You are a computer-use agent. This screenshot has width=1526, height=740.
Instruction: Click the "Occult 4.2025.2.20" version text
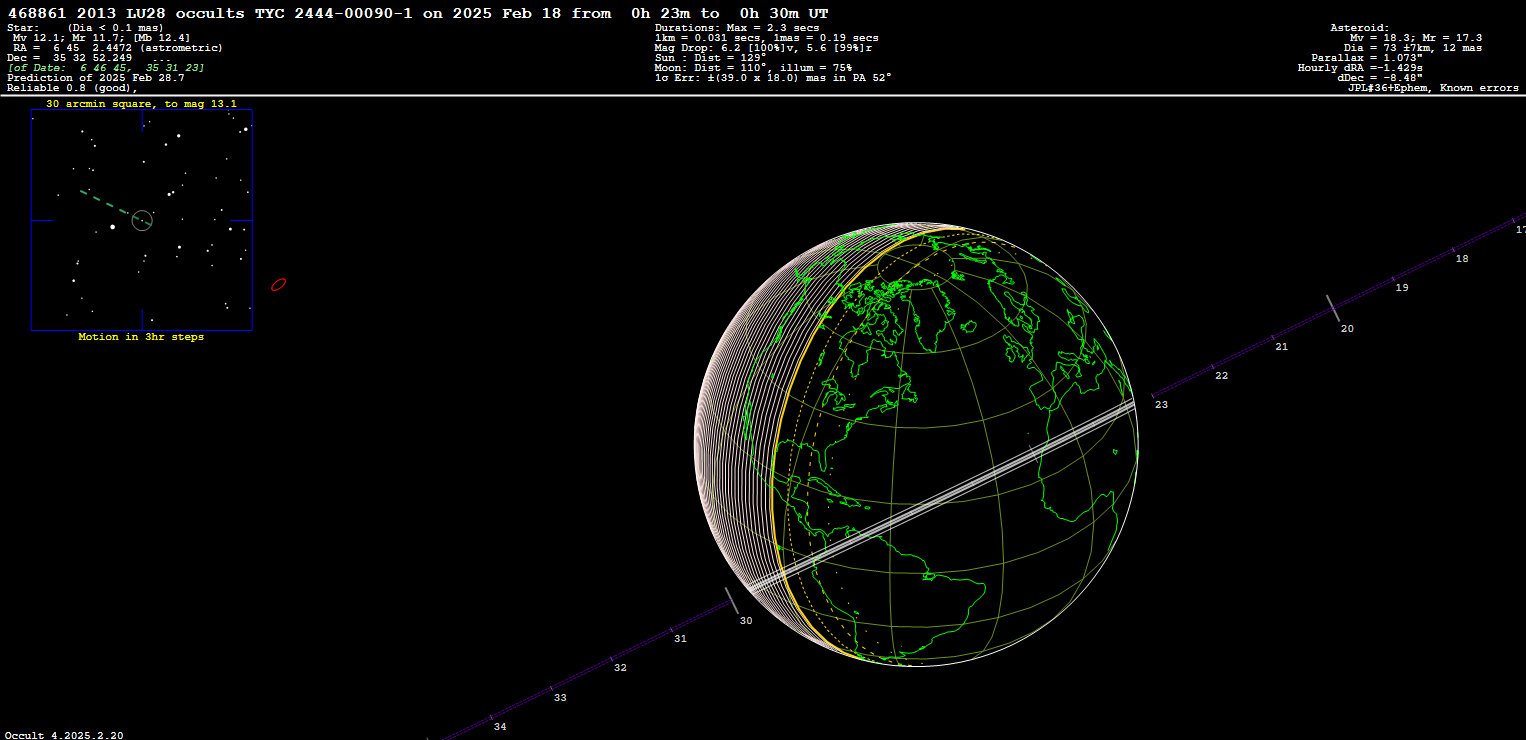coord(64,735)
